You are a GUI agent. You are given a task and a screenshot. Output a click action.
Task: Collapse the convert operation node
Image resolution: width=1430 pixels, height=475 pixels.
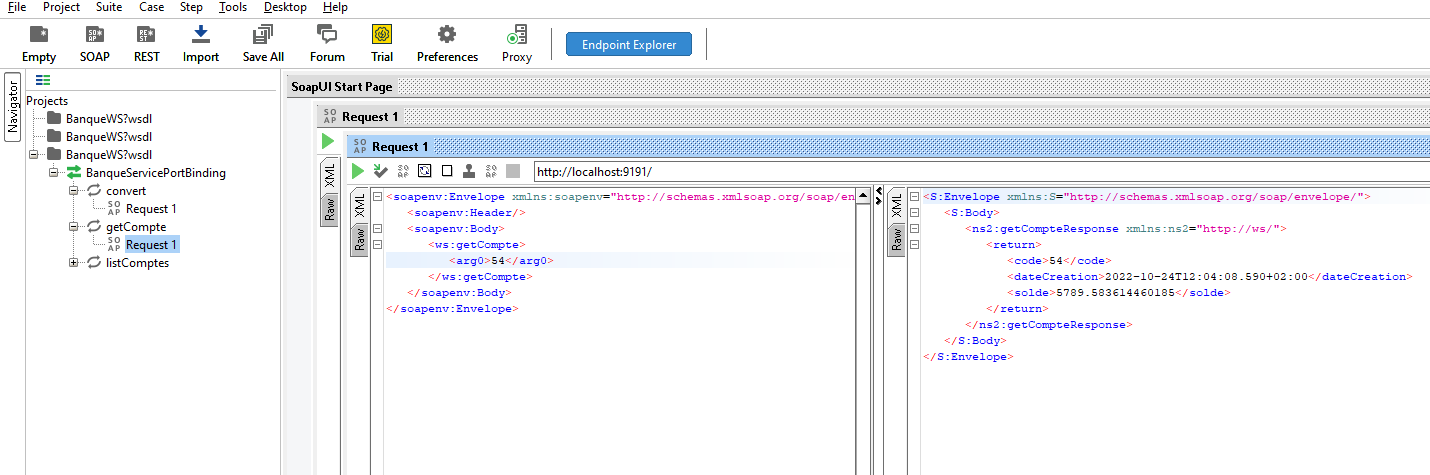74,191
